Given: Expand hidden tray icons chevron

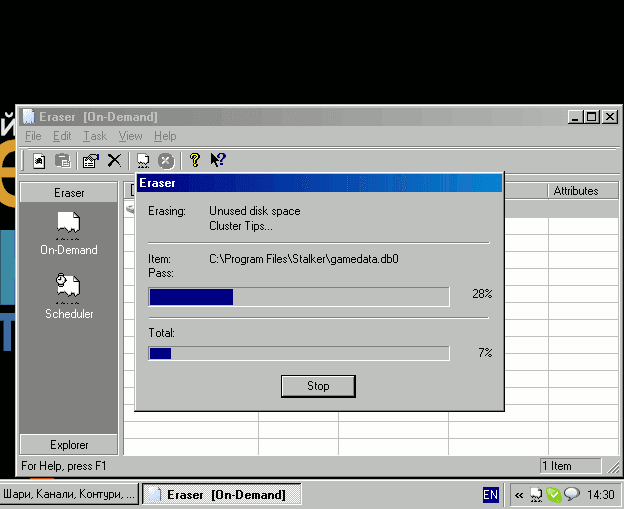Looking at the screenshot, I should click(x=519, y=495).
